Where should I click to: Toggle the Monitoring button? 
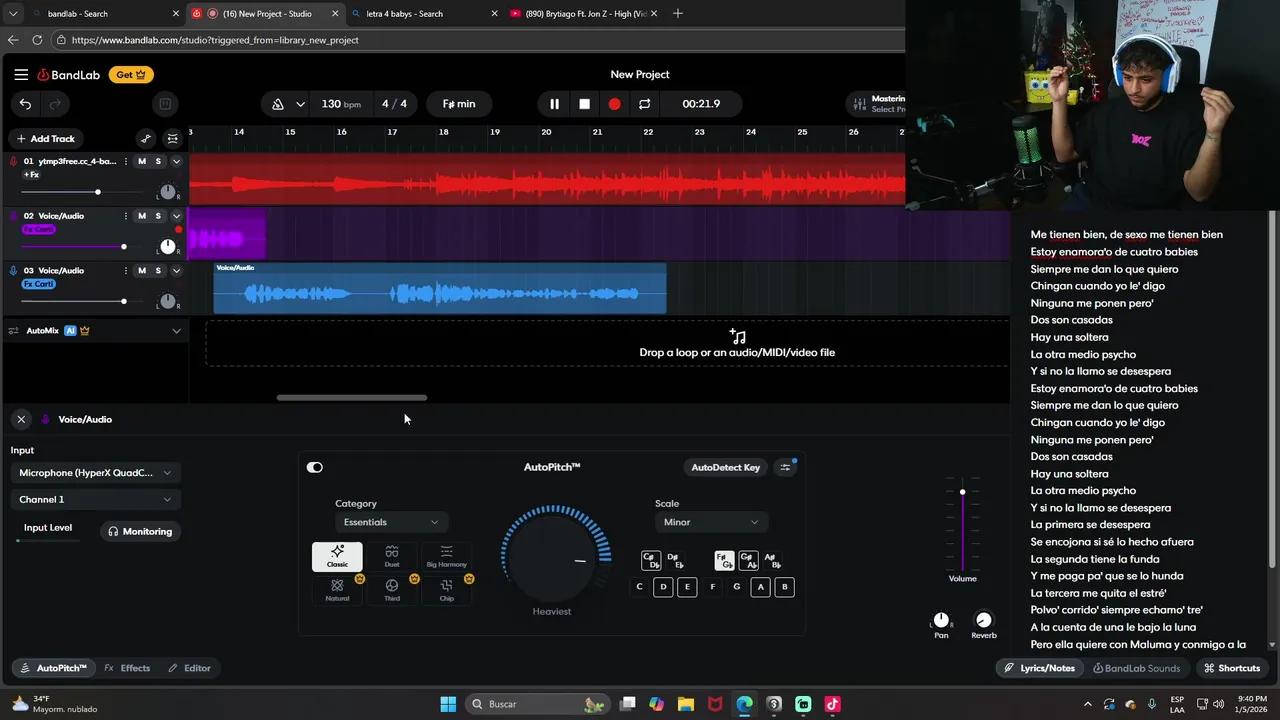pos(140,531)
